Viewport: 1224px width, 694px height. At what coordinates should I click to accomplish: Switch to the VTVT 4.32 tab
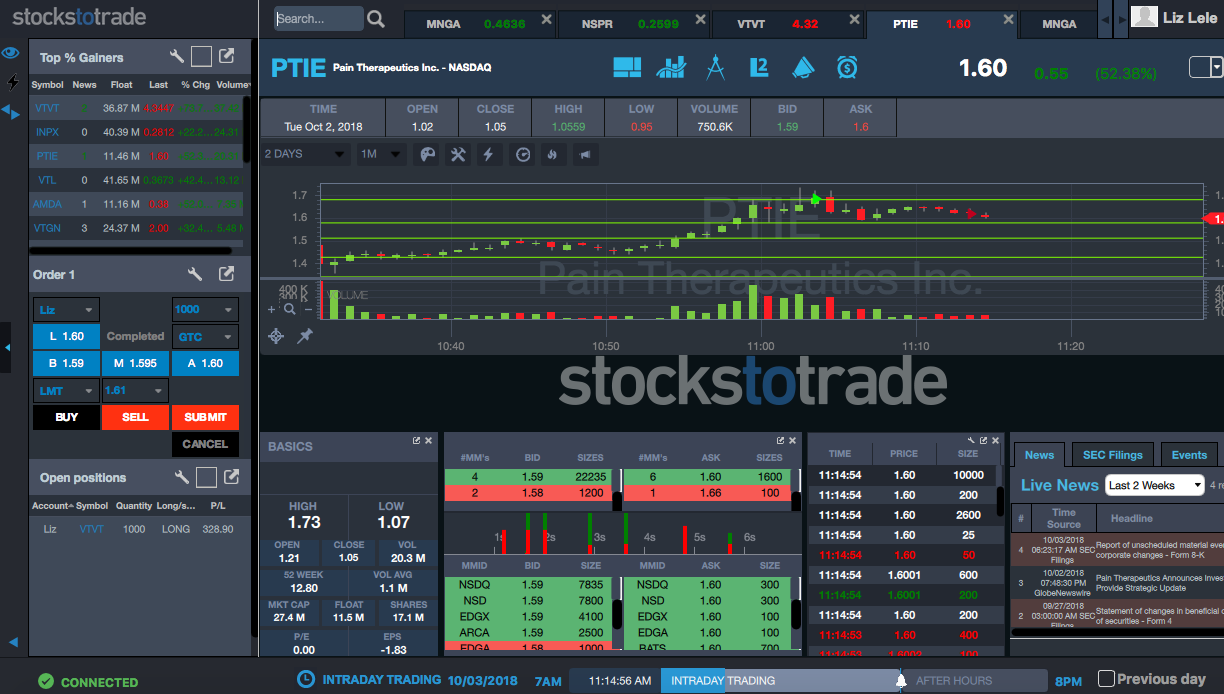click(x=788, y=24)
